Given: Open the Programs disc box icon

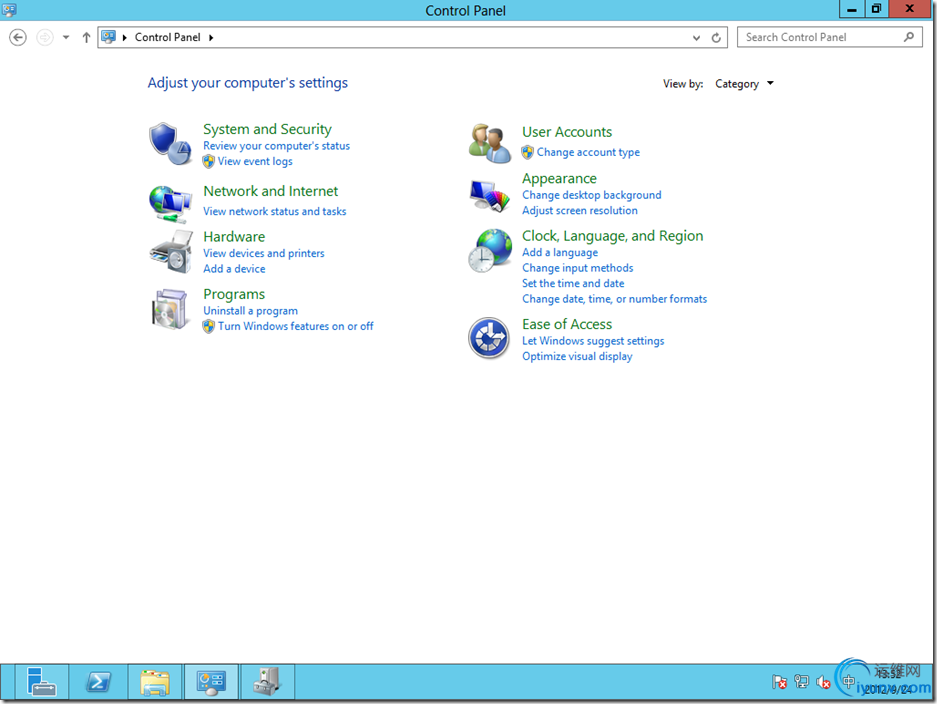Looking at the screenshot, I should [x=170, y=309].
